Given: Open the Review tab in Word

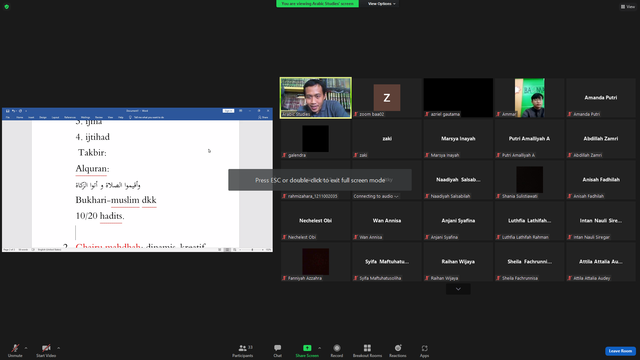Looking at the screenshot, I should coord(99,117).
